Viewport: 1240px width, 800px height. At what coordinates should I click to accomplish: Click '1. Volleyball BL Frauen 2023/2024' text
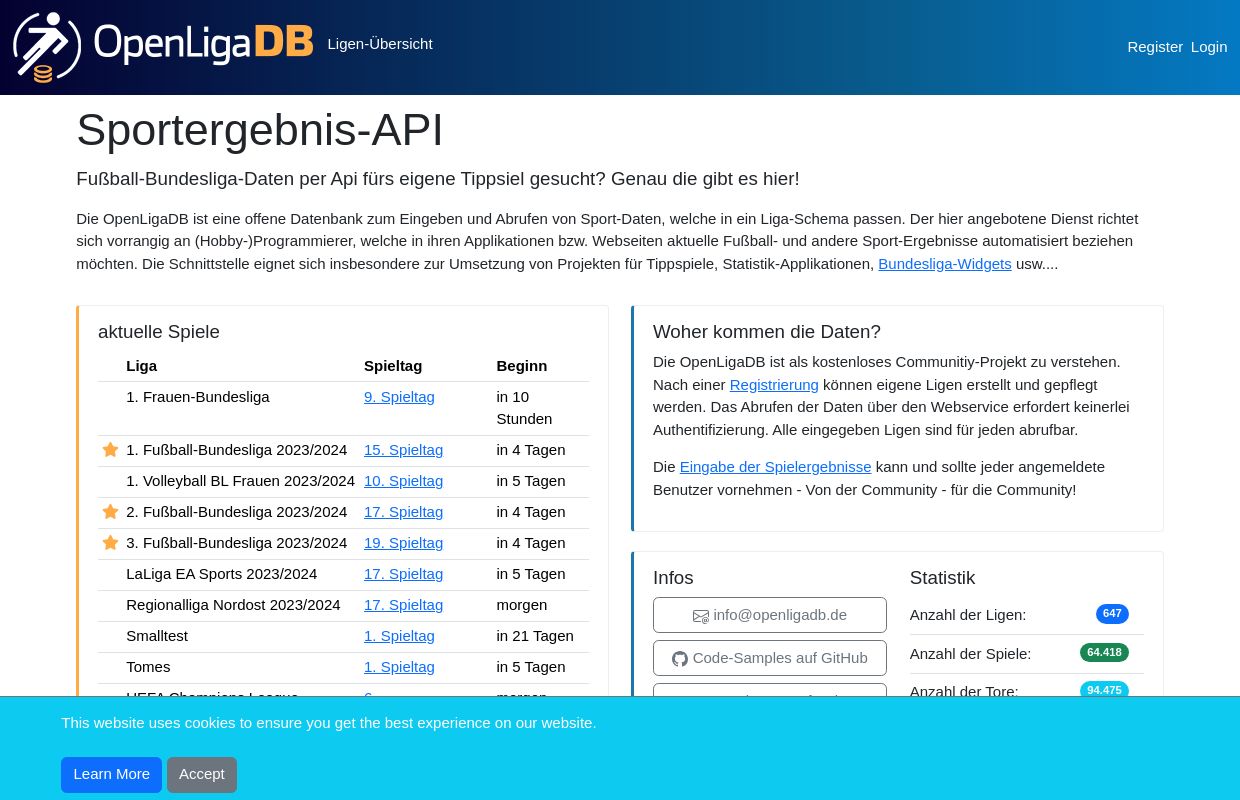240,481
